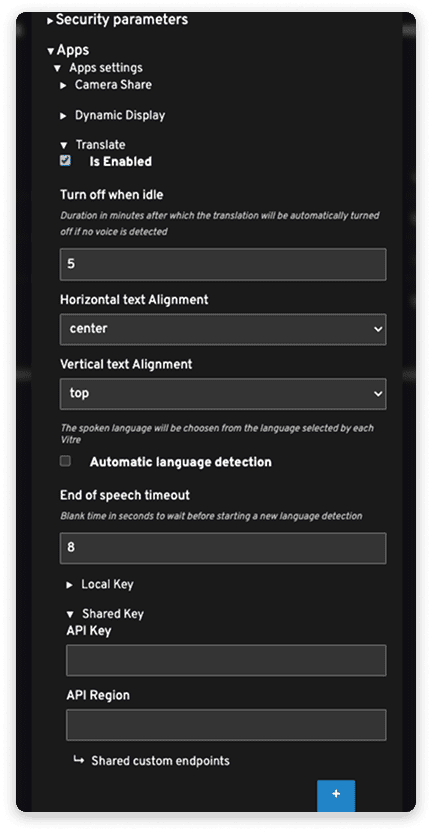Expand the Dynamic Display settings
The height and width of the screenshot is (832, 432).
pos(113,115)
